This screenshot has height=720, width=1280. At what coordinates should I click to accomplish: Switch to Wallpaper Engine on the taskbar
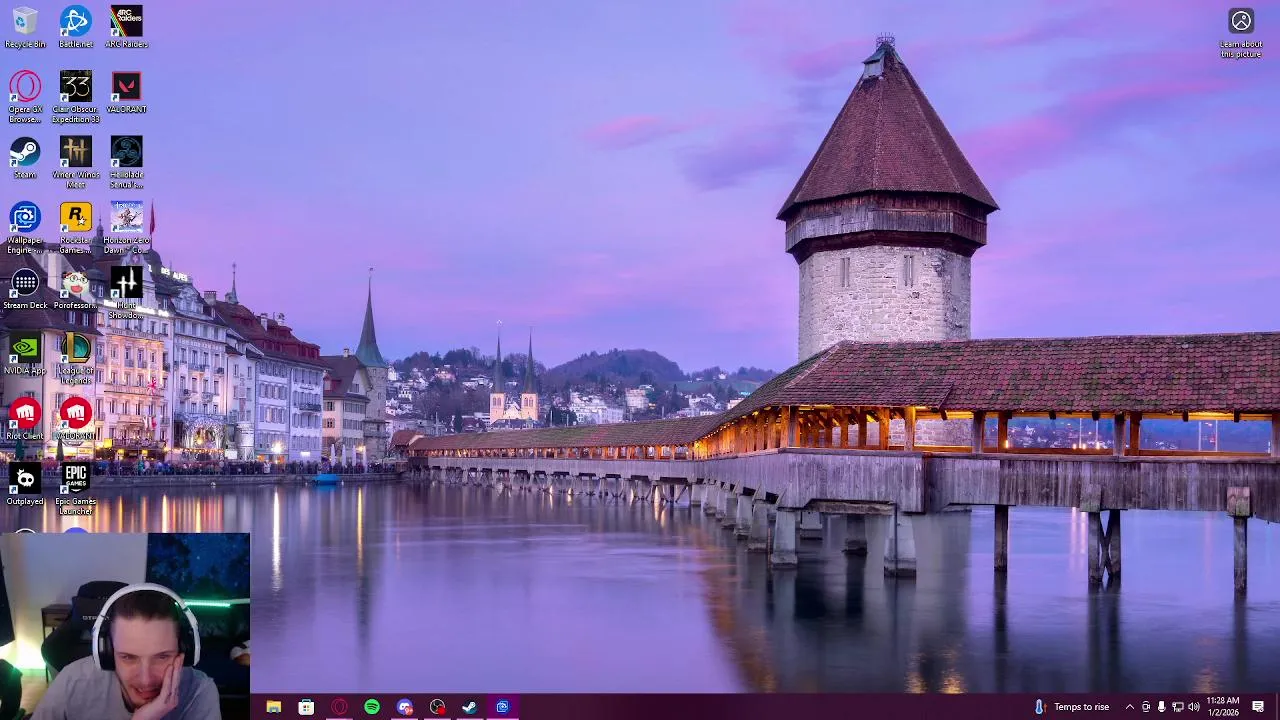tap(502, 707)
